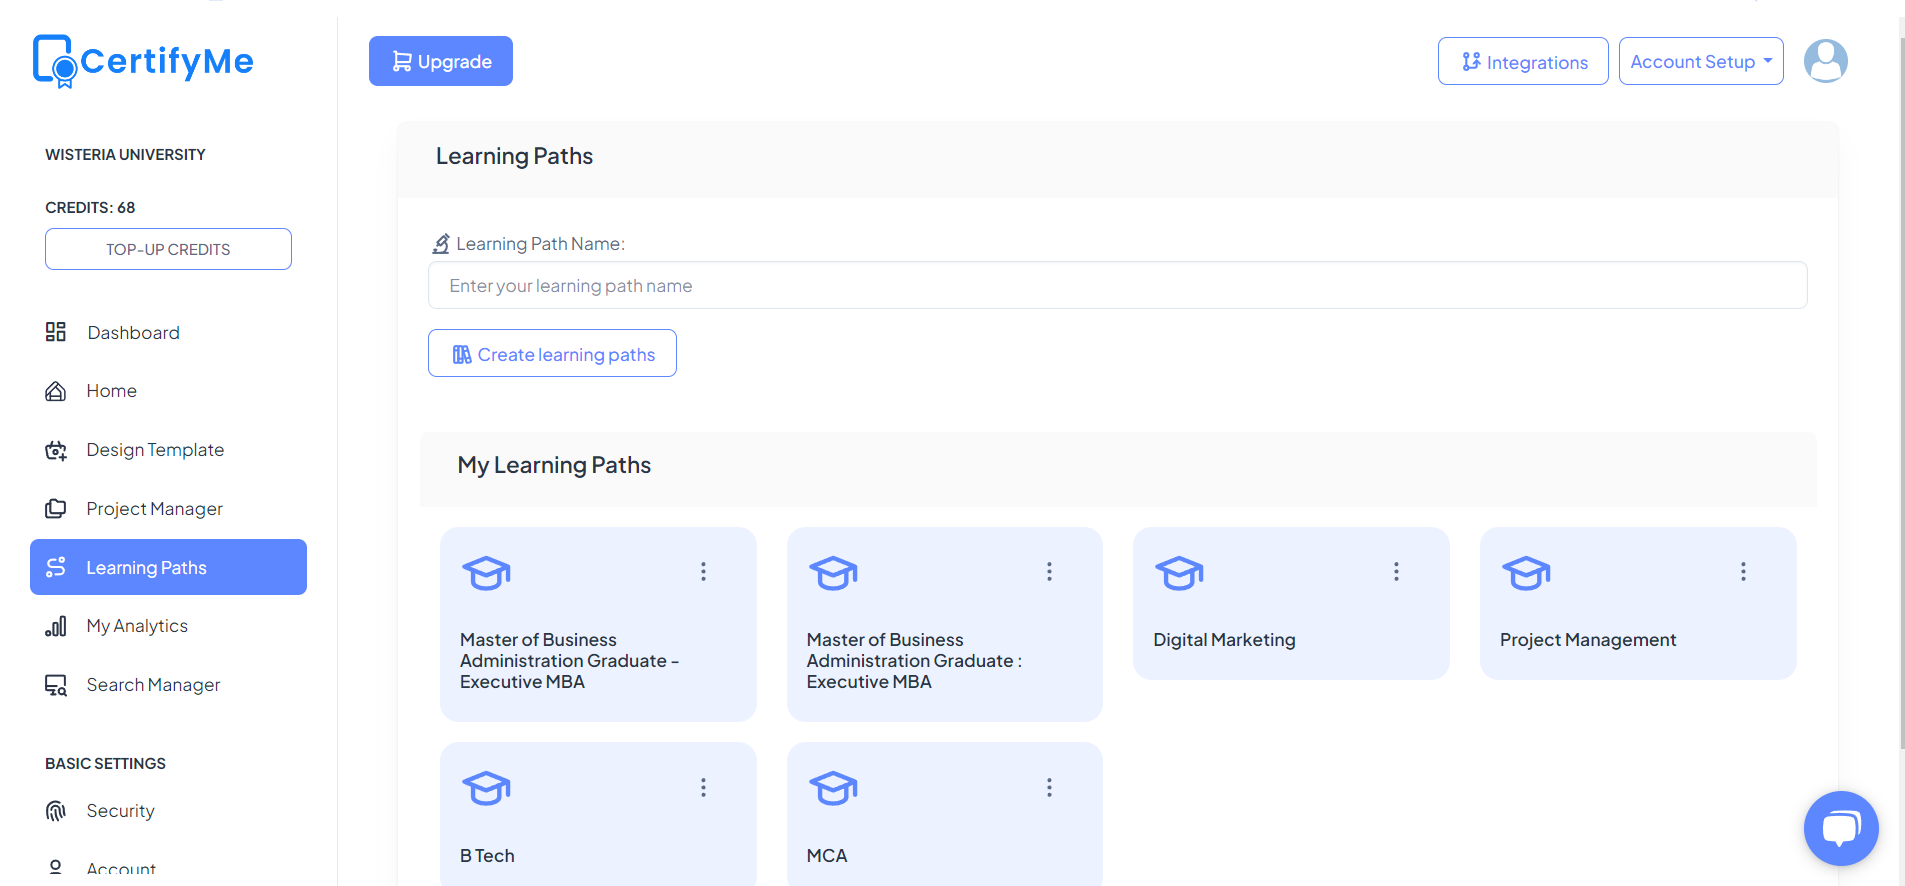Image resolution: width=1905 pixels, height=886 pixels.
Task: Click the CREDITS: 68 text
Action: tap(90, 208)
